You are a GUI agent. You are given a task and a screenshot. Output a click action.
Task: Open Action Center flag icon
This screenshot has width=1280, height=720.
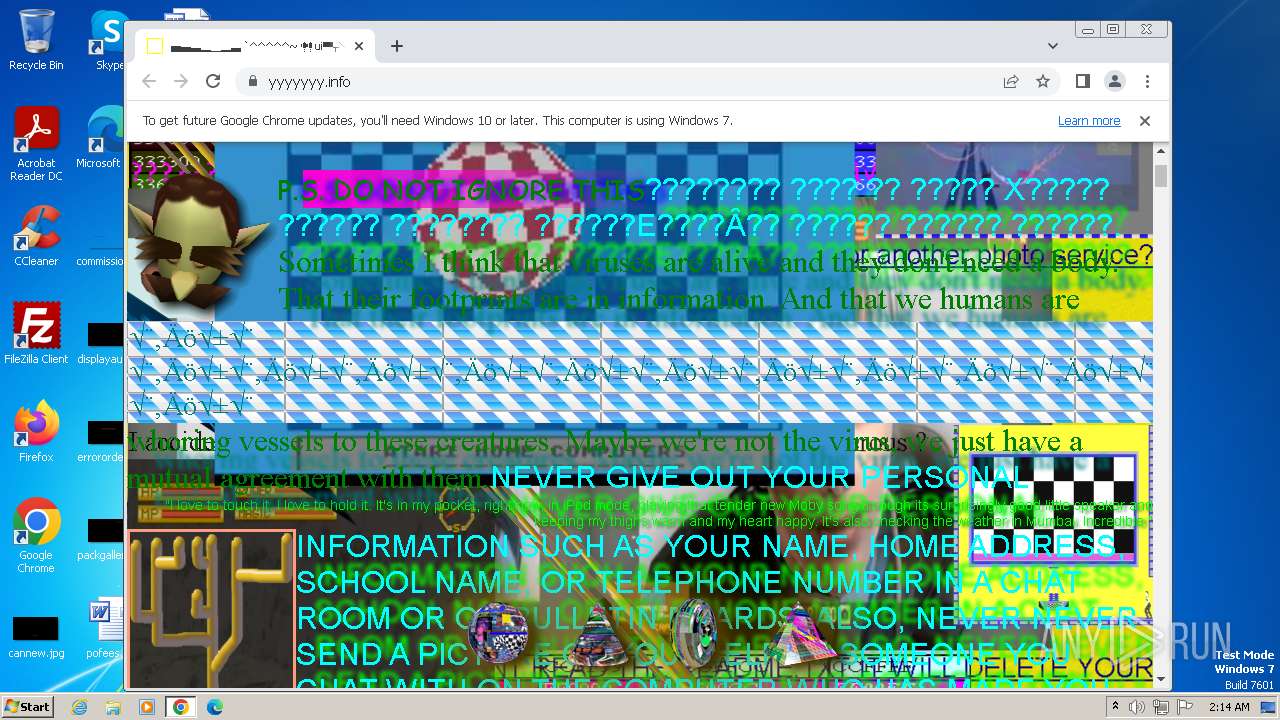[1183, 707]
